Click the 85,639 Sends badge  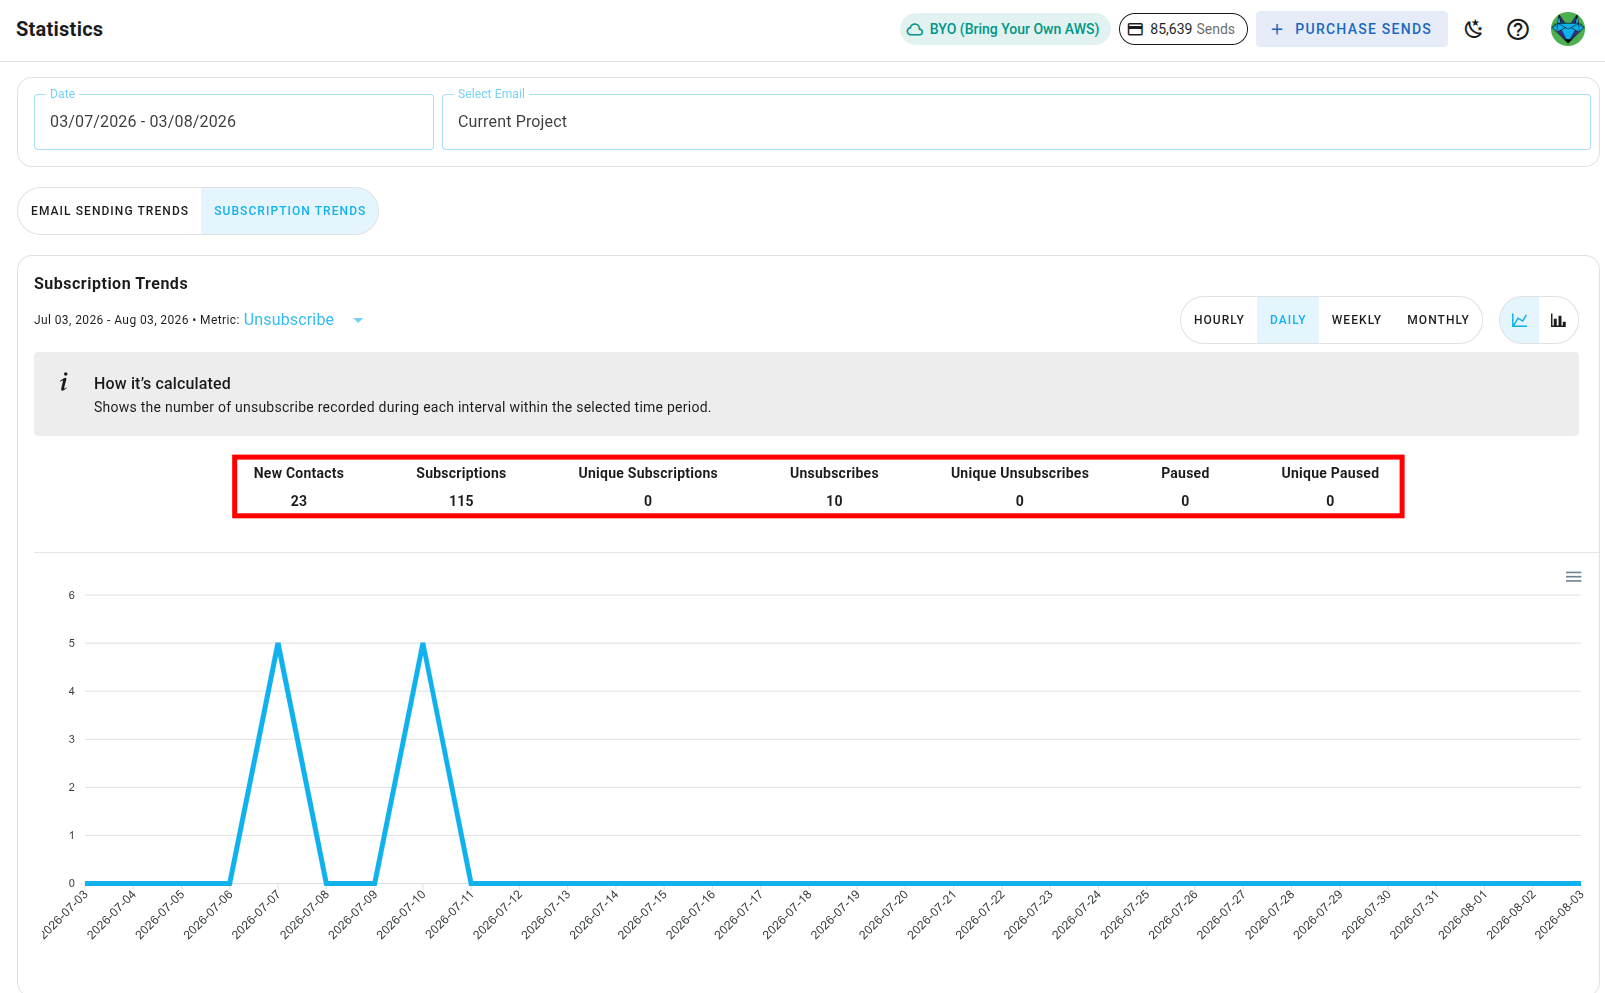1183,29
